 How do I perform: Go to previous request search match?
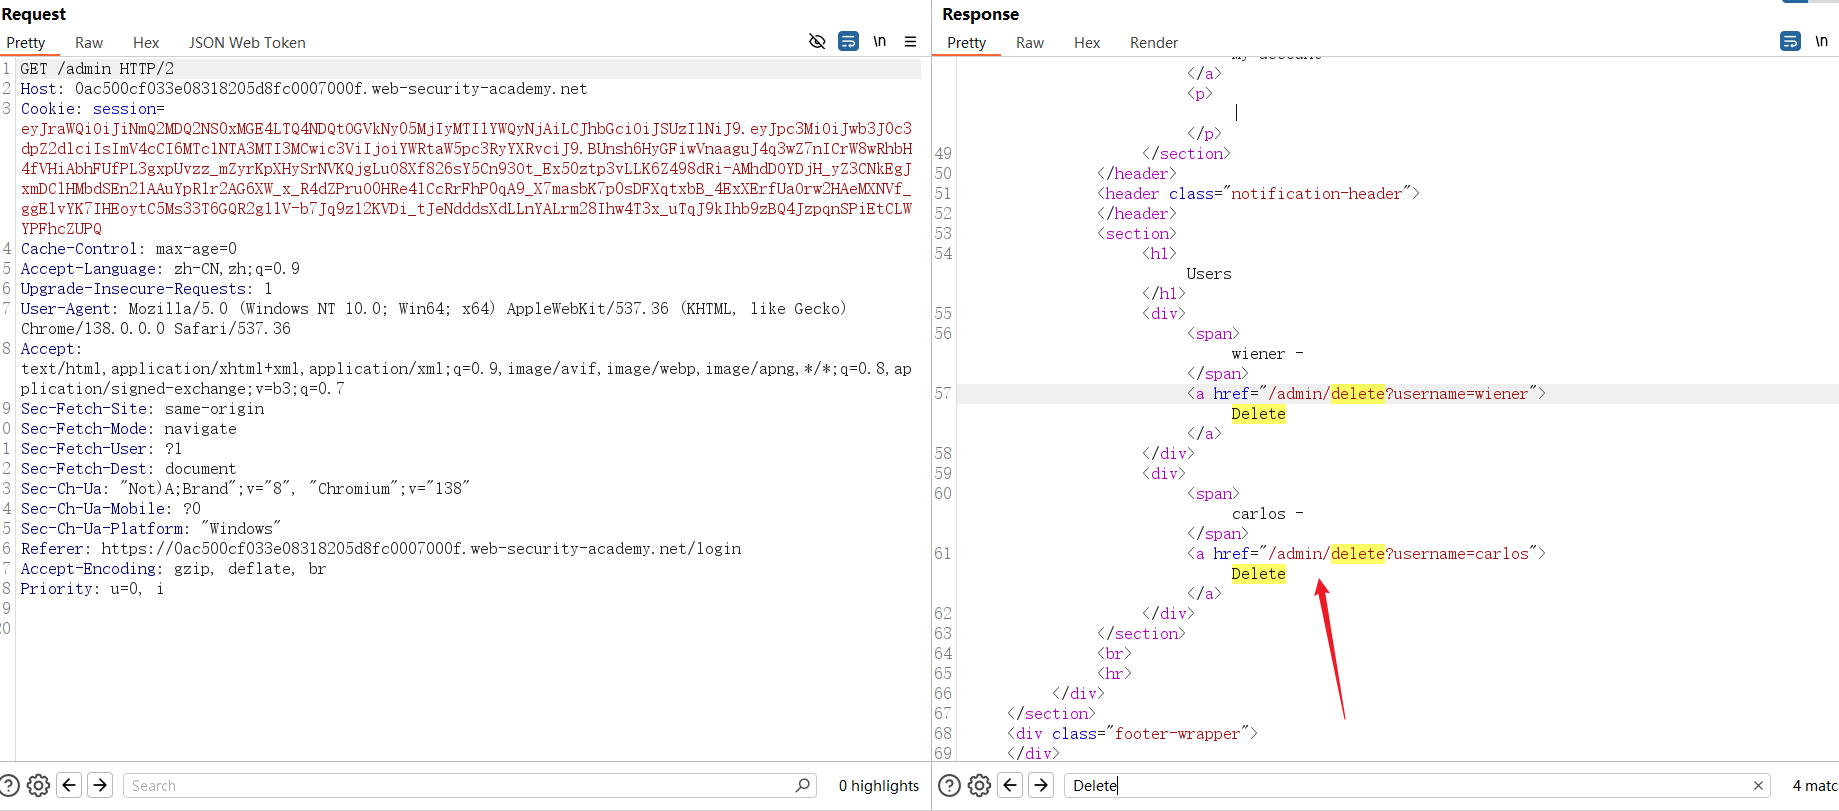pyautogui.click(x=69, y=786)
